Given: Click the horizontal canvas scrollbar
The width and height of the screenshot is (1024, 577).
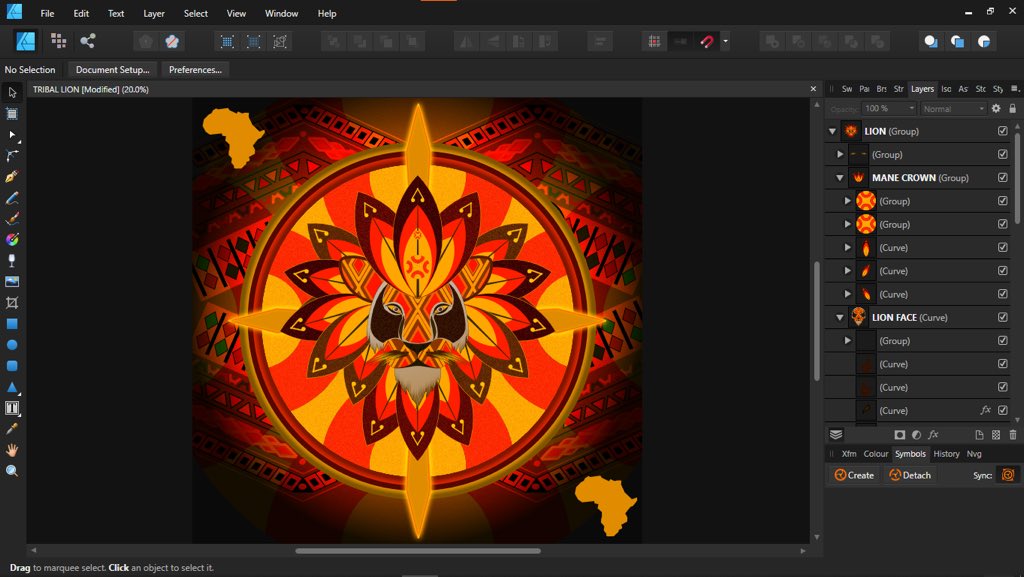Looking at the screenshot, I should point(418,550).
